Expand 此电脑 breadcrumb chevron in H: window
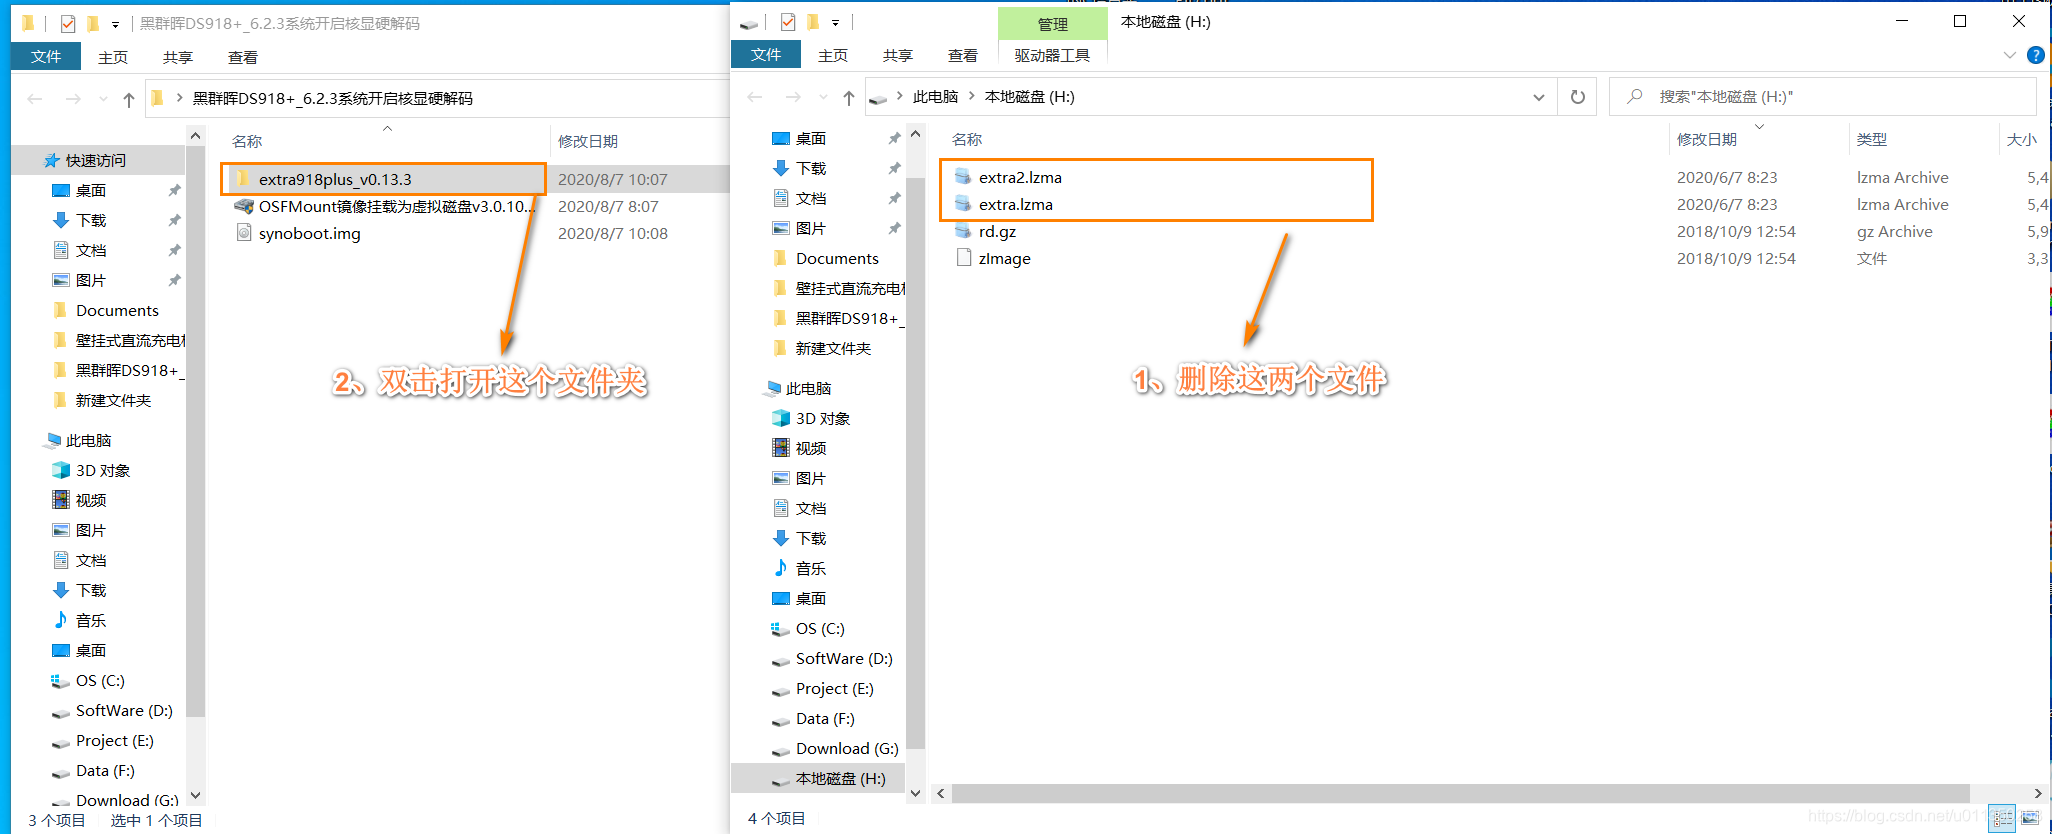2052x834 pixels. pos(971,96)
